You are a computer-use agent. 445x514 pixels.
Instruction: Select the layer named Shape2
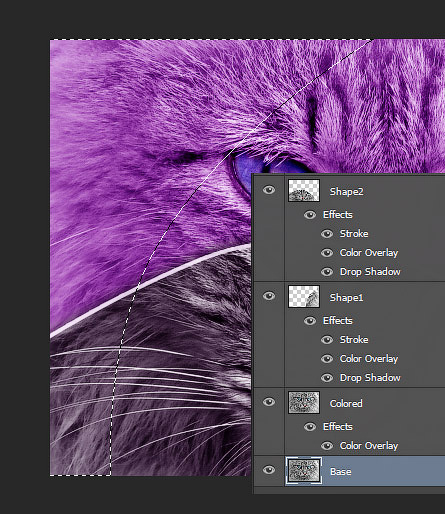(346, 192)
